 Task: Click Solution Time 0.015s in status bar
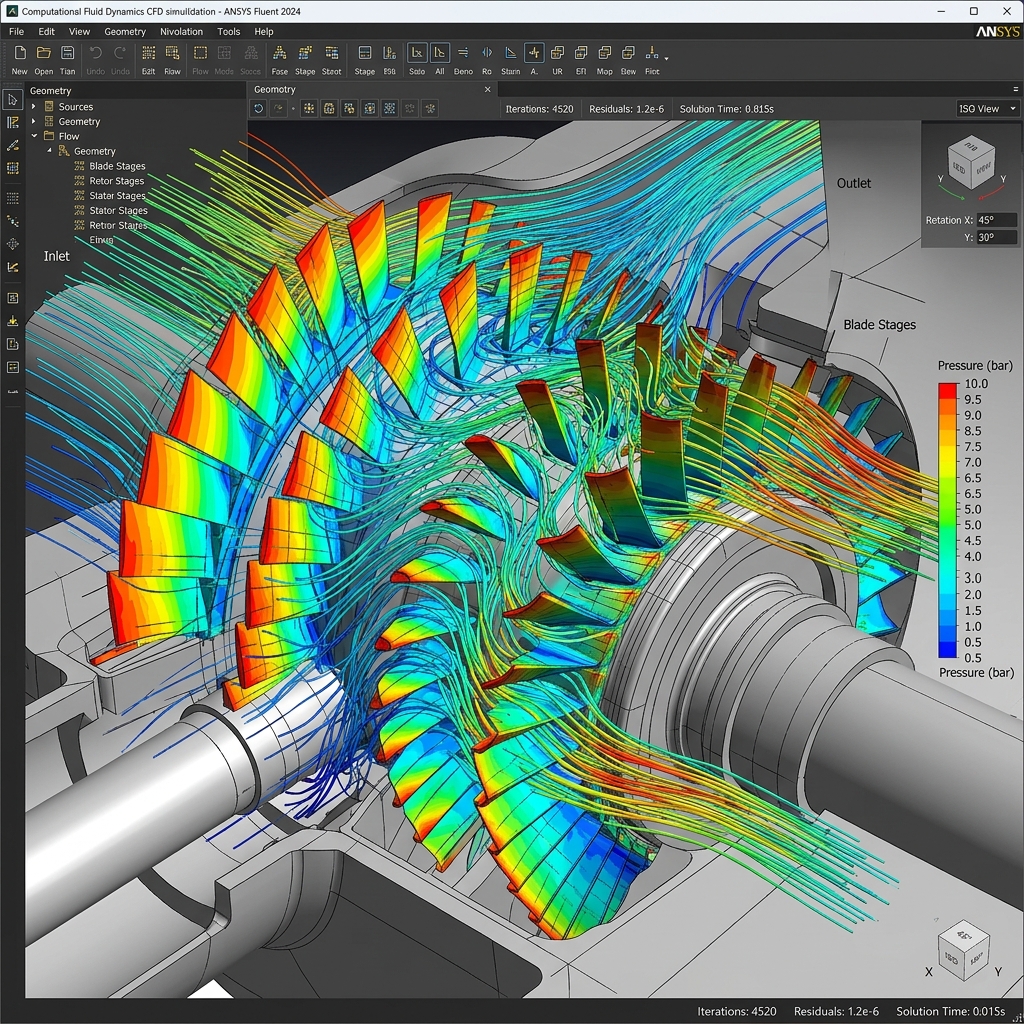950,1012
